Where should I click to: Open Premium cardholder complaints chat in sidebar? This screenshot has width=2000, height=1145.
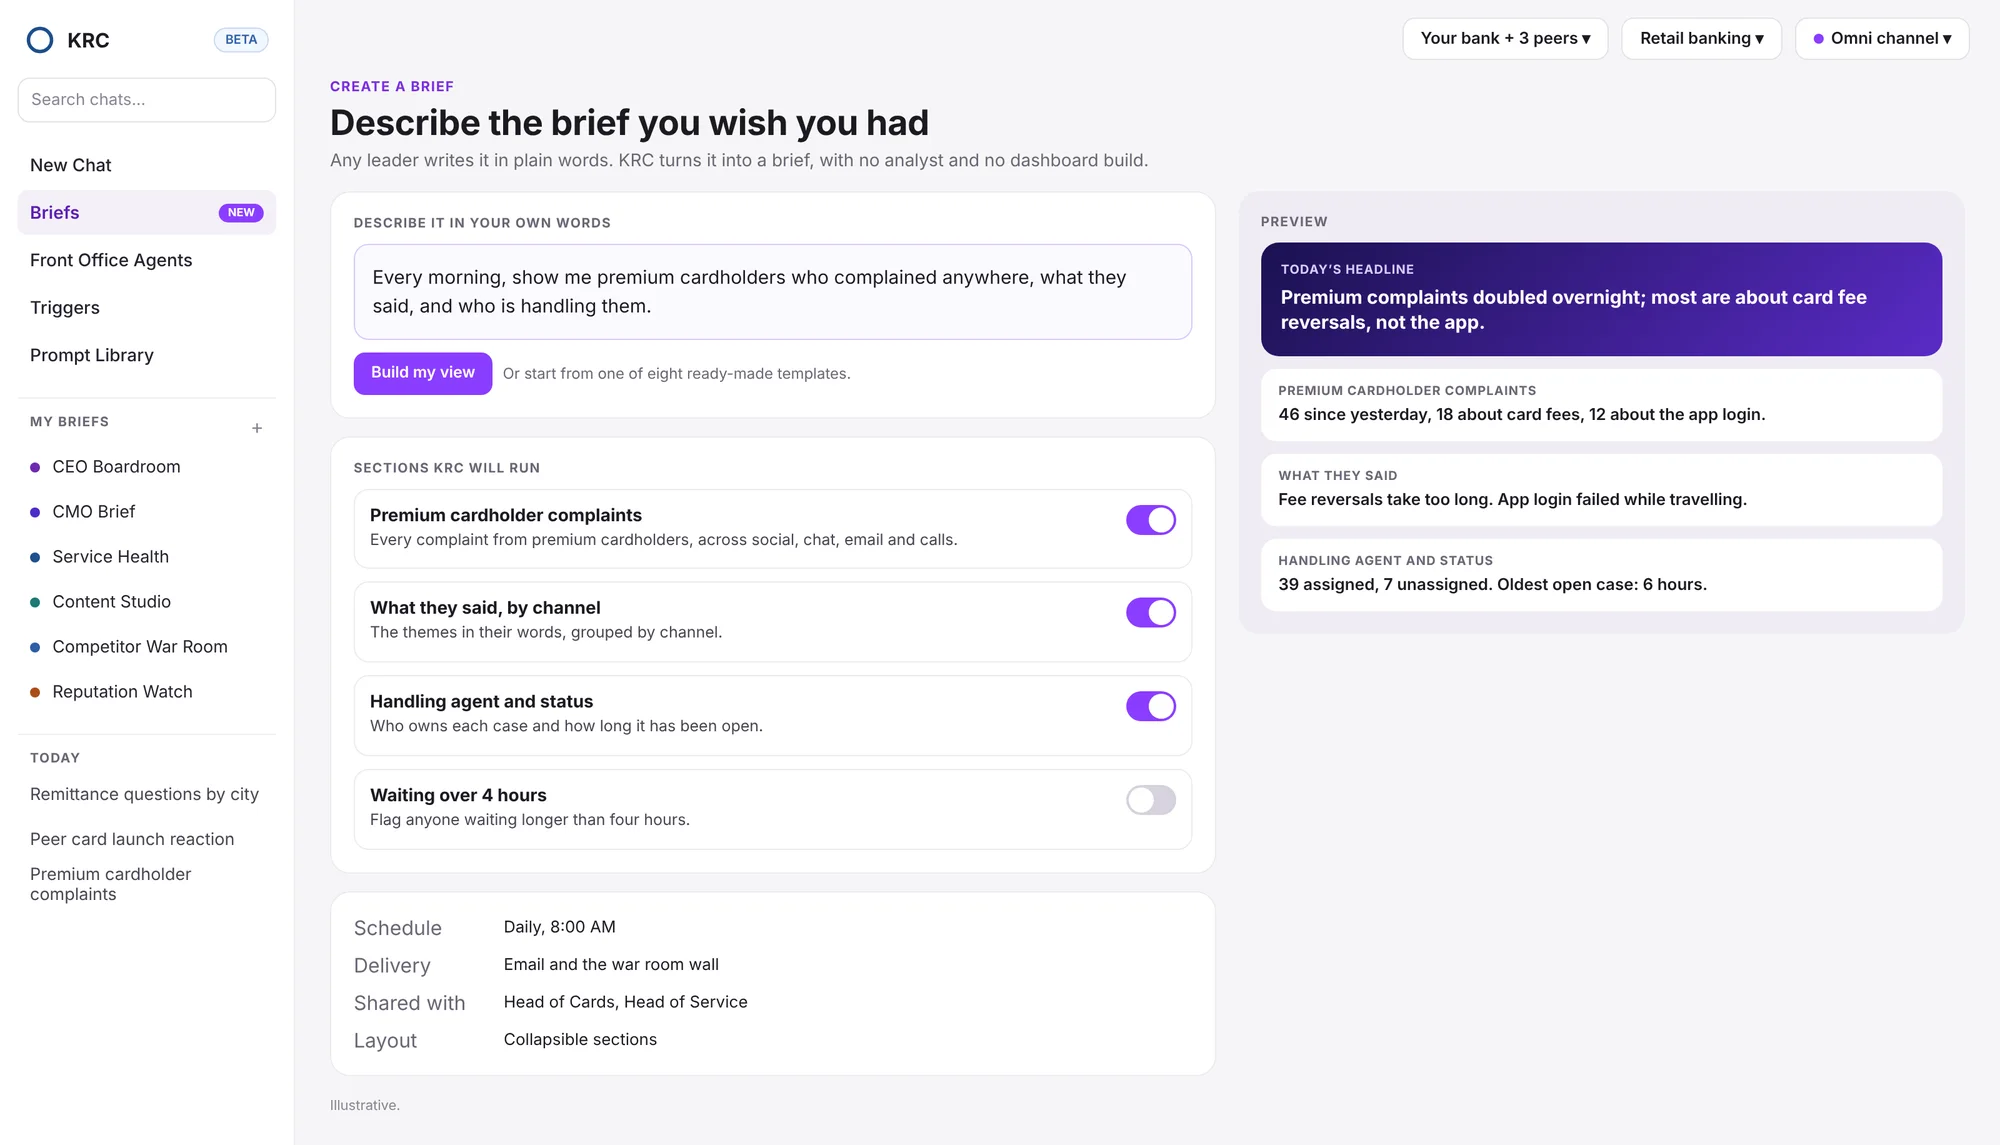click(110, 884)
